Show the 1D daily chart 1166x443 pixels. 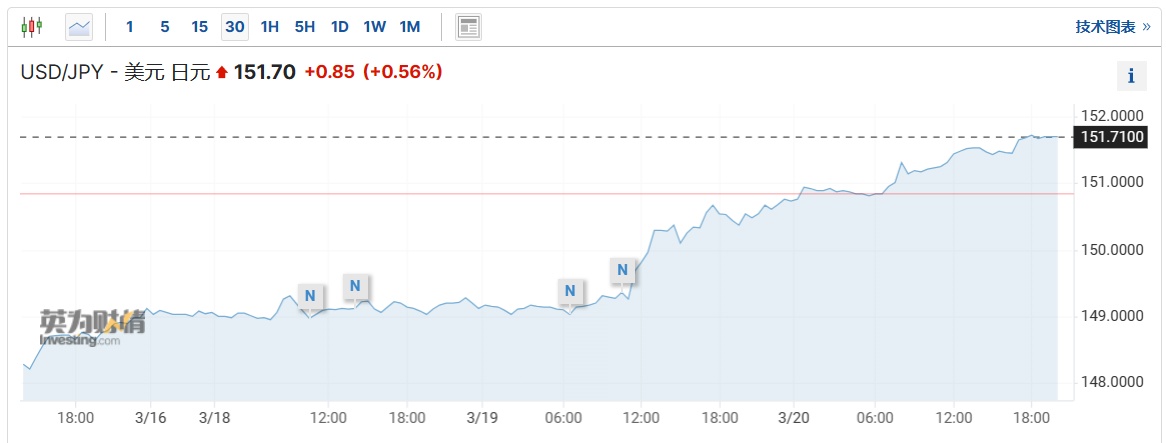click(x=340, y=27)
